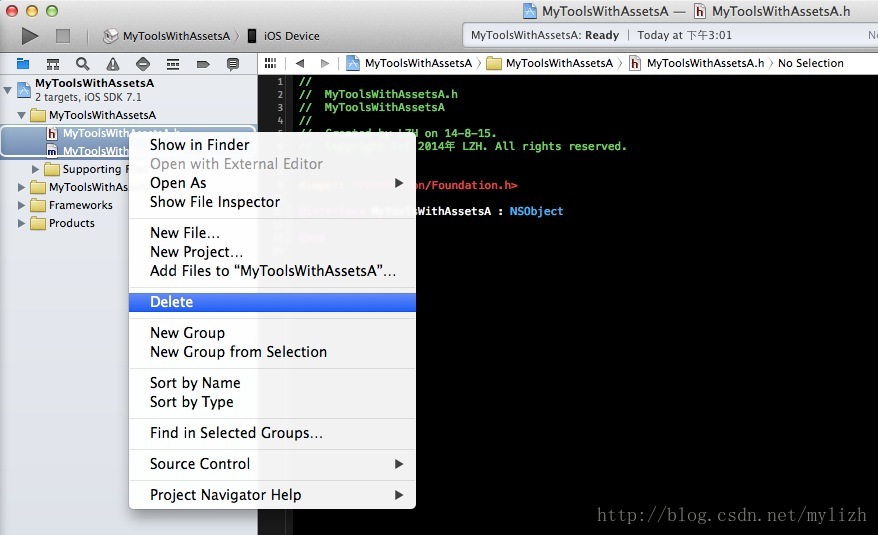Choose Show File Inspector
The width and height of the screenshot is (878, 535).
(x=272, y=202)
